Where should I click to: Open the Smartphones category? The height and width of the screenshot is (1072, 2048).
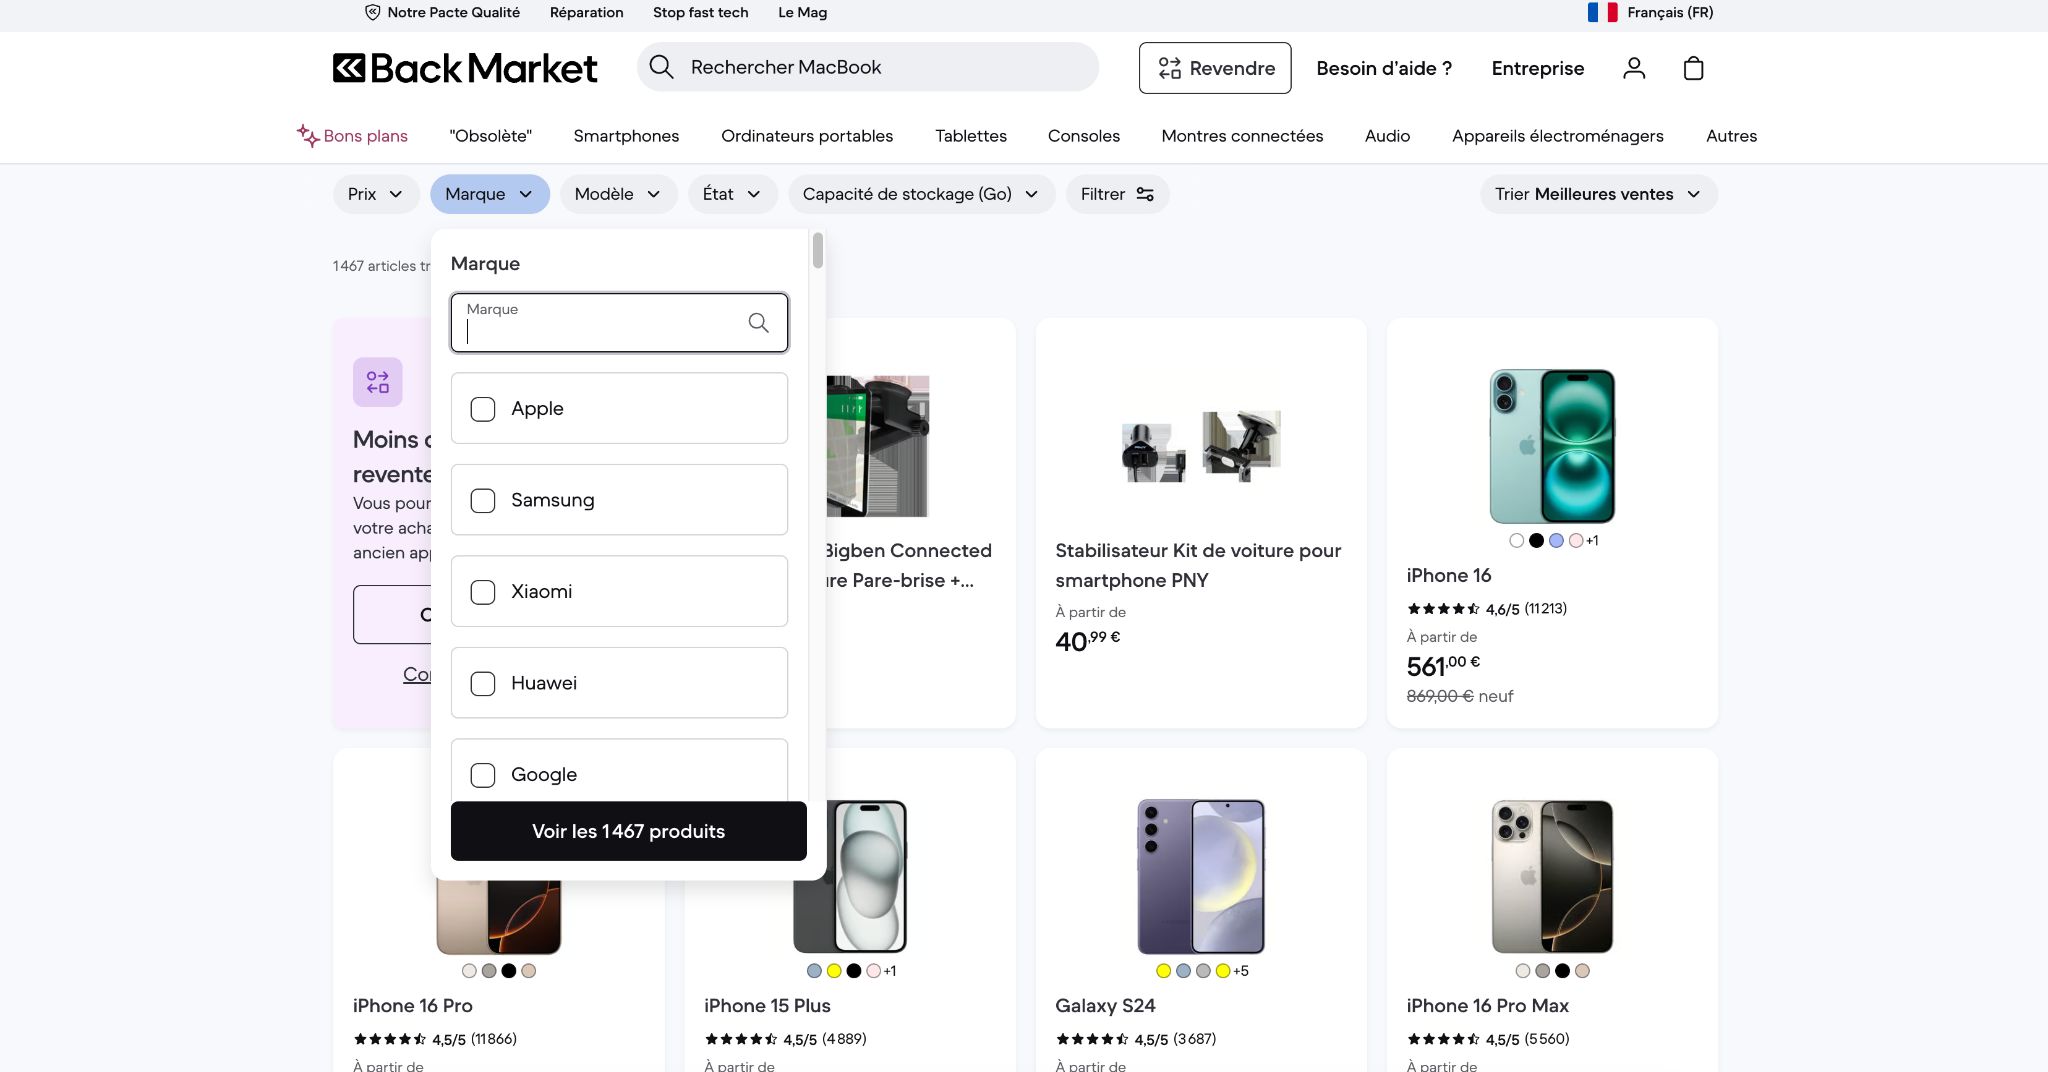tap(626, 136)
